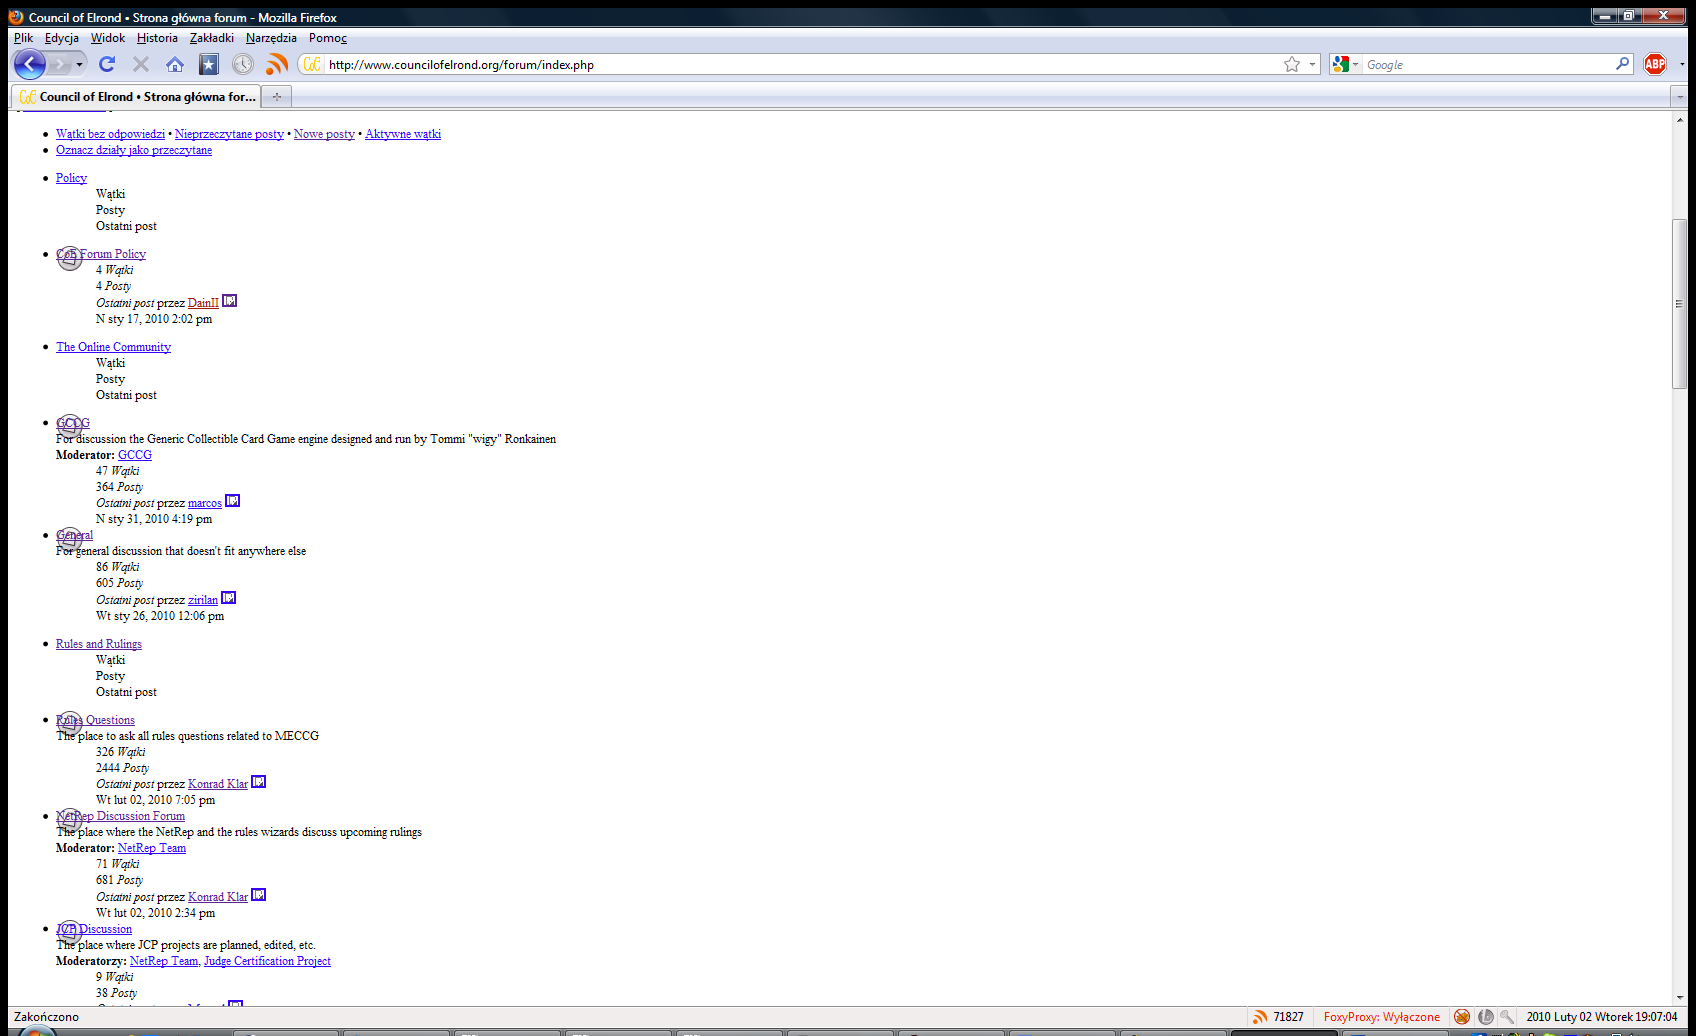1696x1036 pixels.
Task: View latest post icon next to marcos
Action: (232, 501)
